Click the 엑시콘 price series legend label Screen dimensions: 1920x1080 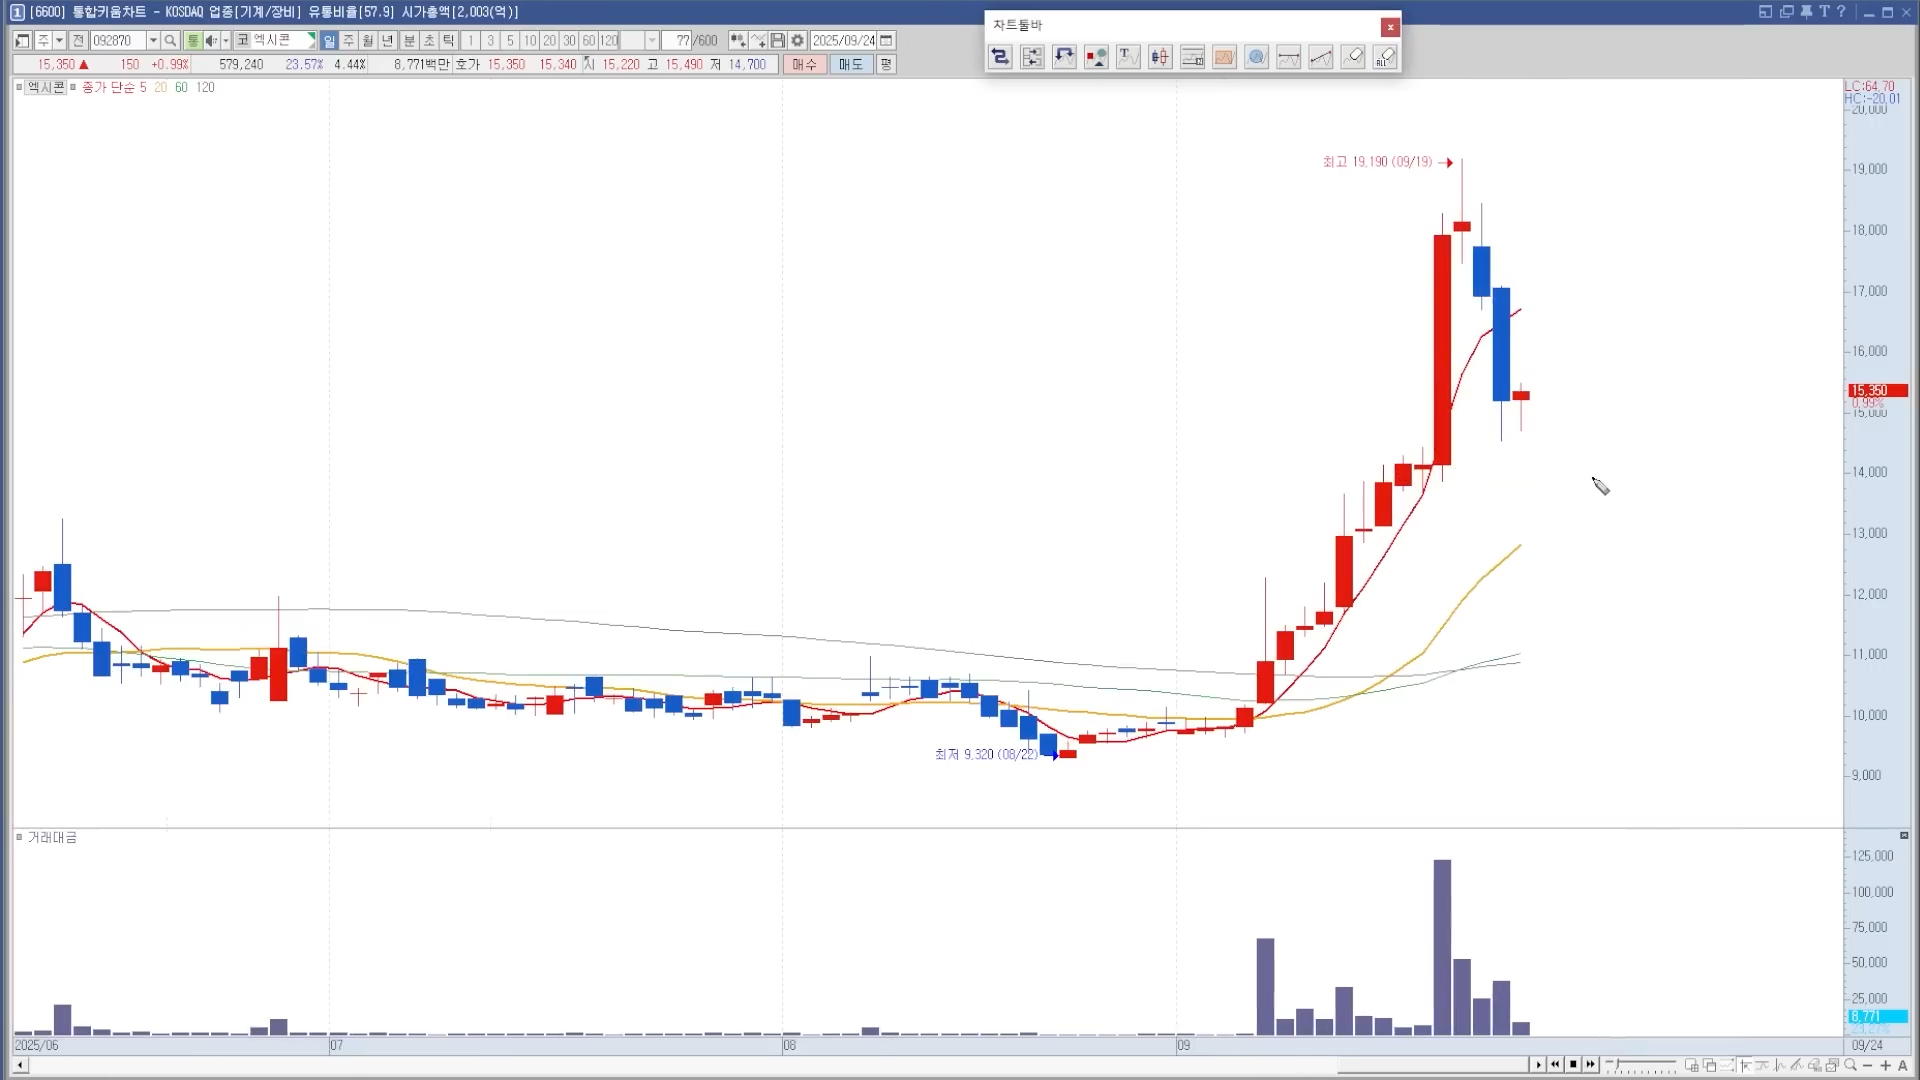click(46, 87)
